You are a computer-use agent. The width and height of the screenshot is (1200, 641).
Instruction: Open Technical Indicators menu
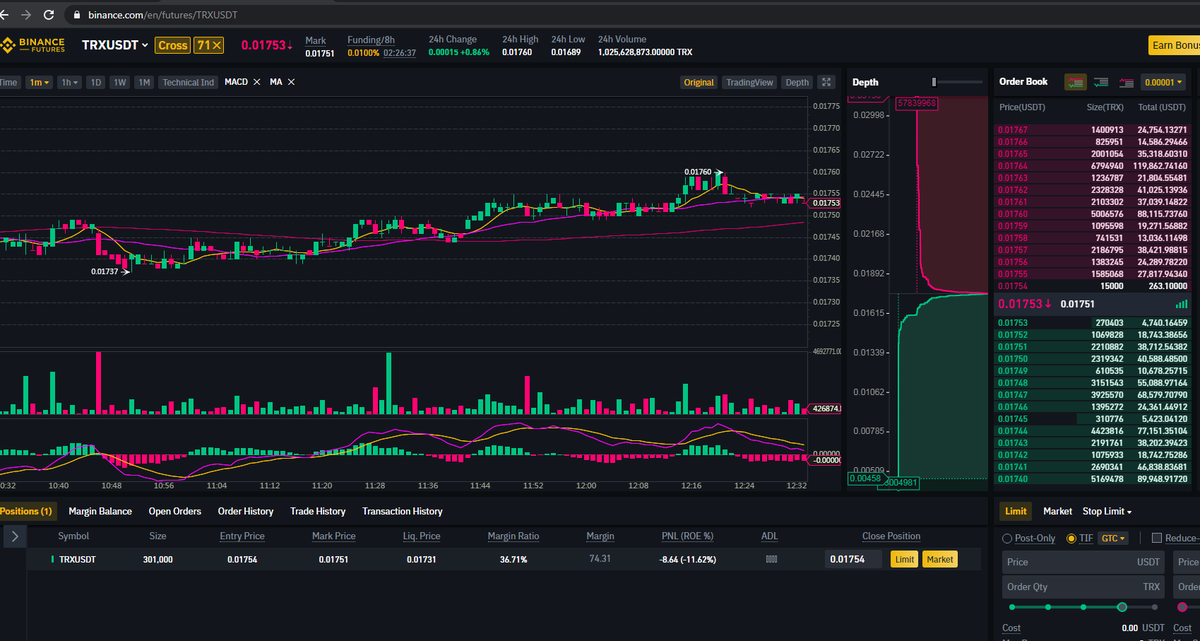187,82
